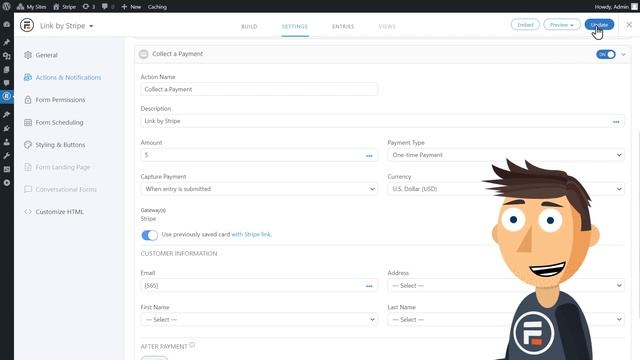Open the Currency dropdown
The width and height of the screenshot is (640, 360).
(506, 189)
